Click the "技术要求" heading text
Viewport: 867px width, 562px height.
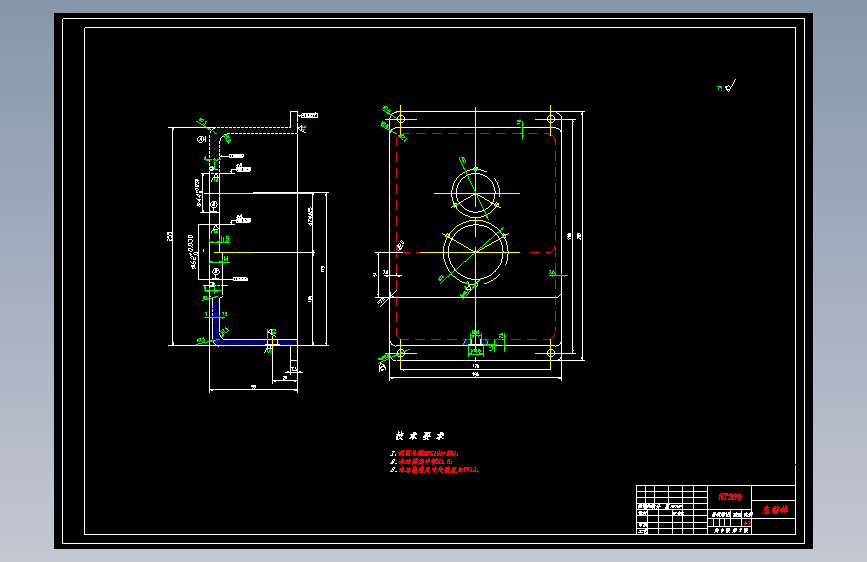pos(420,436)
